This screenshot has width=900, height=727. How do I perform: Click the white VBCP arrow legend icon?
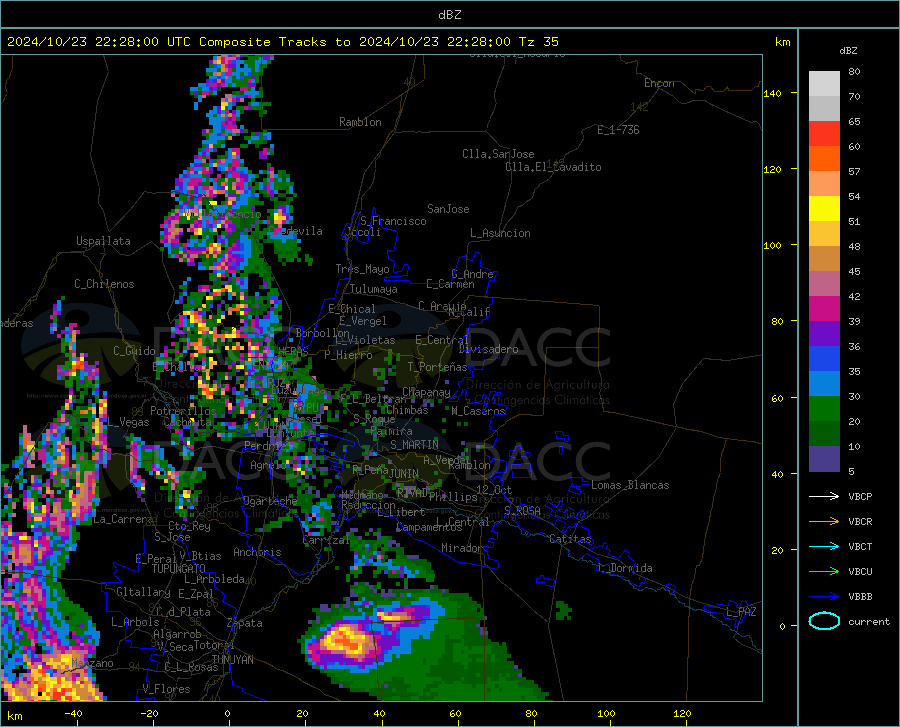coord(824,496)
